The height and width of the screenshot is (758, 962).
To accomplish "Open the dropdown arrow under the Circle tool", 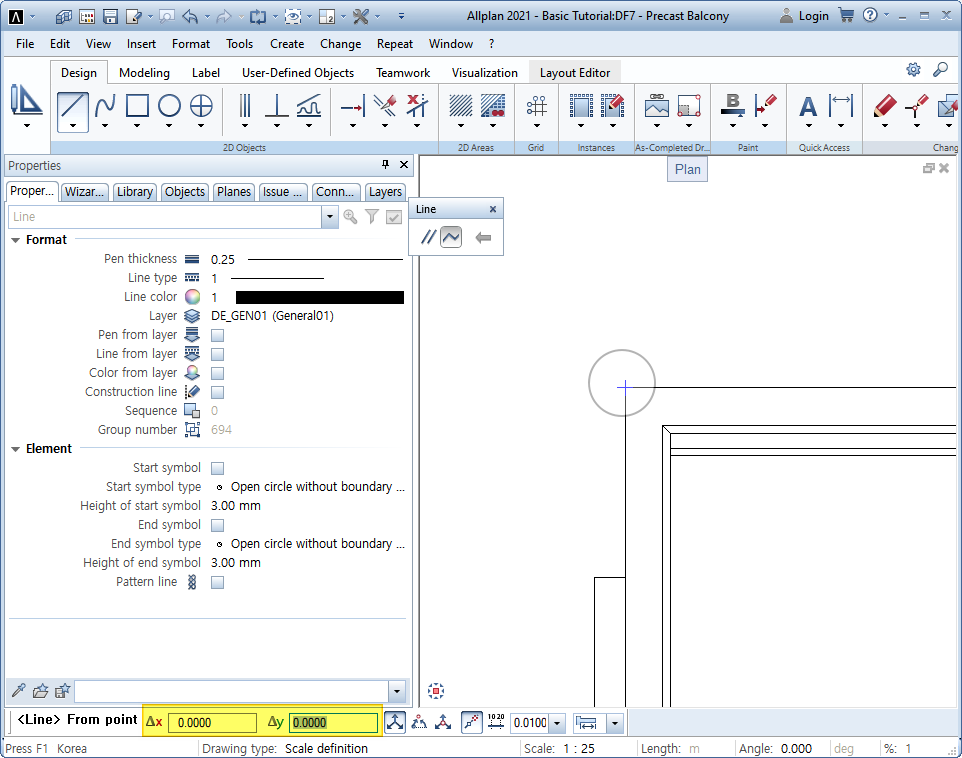I will pos(169,126).
